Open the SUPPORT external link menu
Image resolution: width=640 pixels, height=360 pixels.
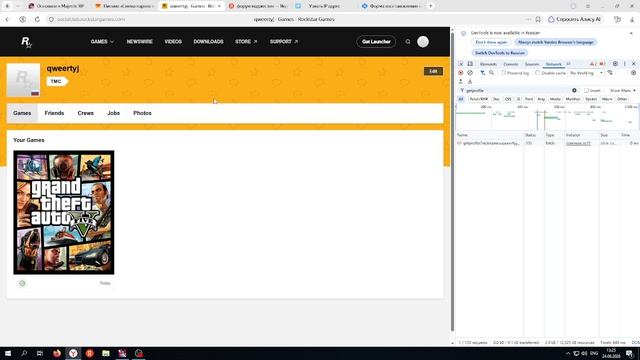284,42
